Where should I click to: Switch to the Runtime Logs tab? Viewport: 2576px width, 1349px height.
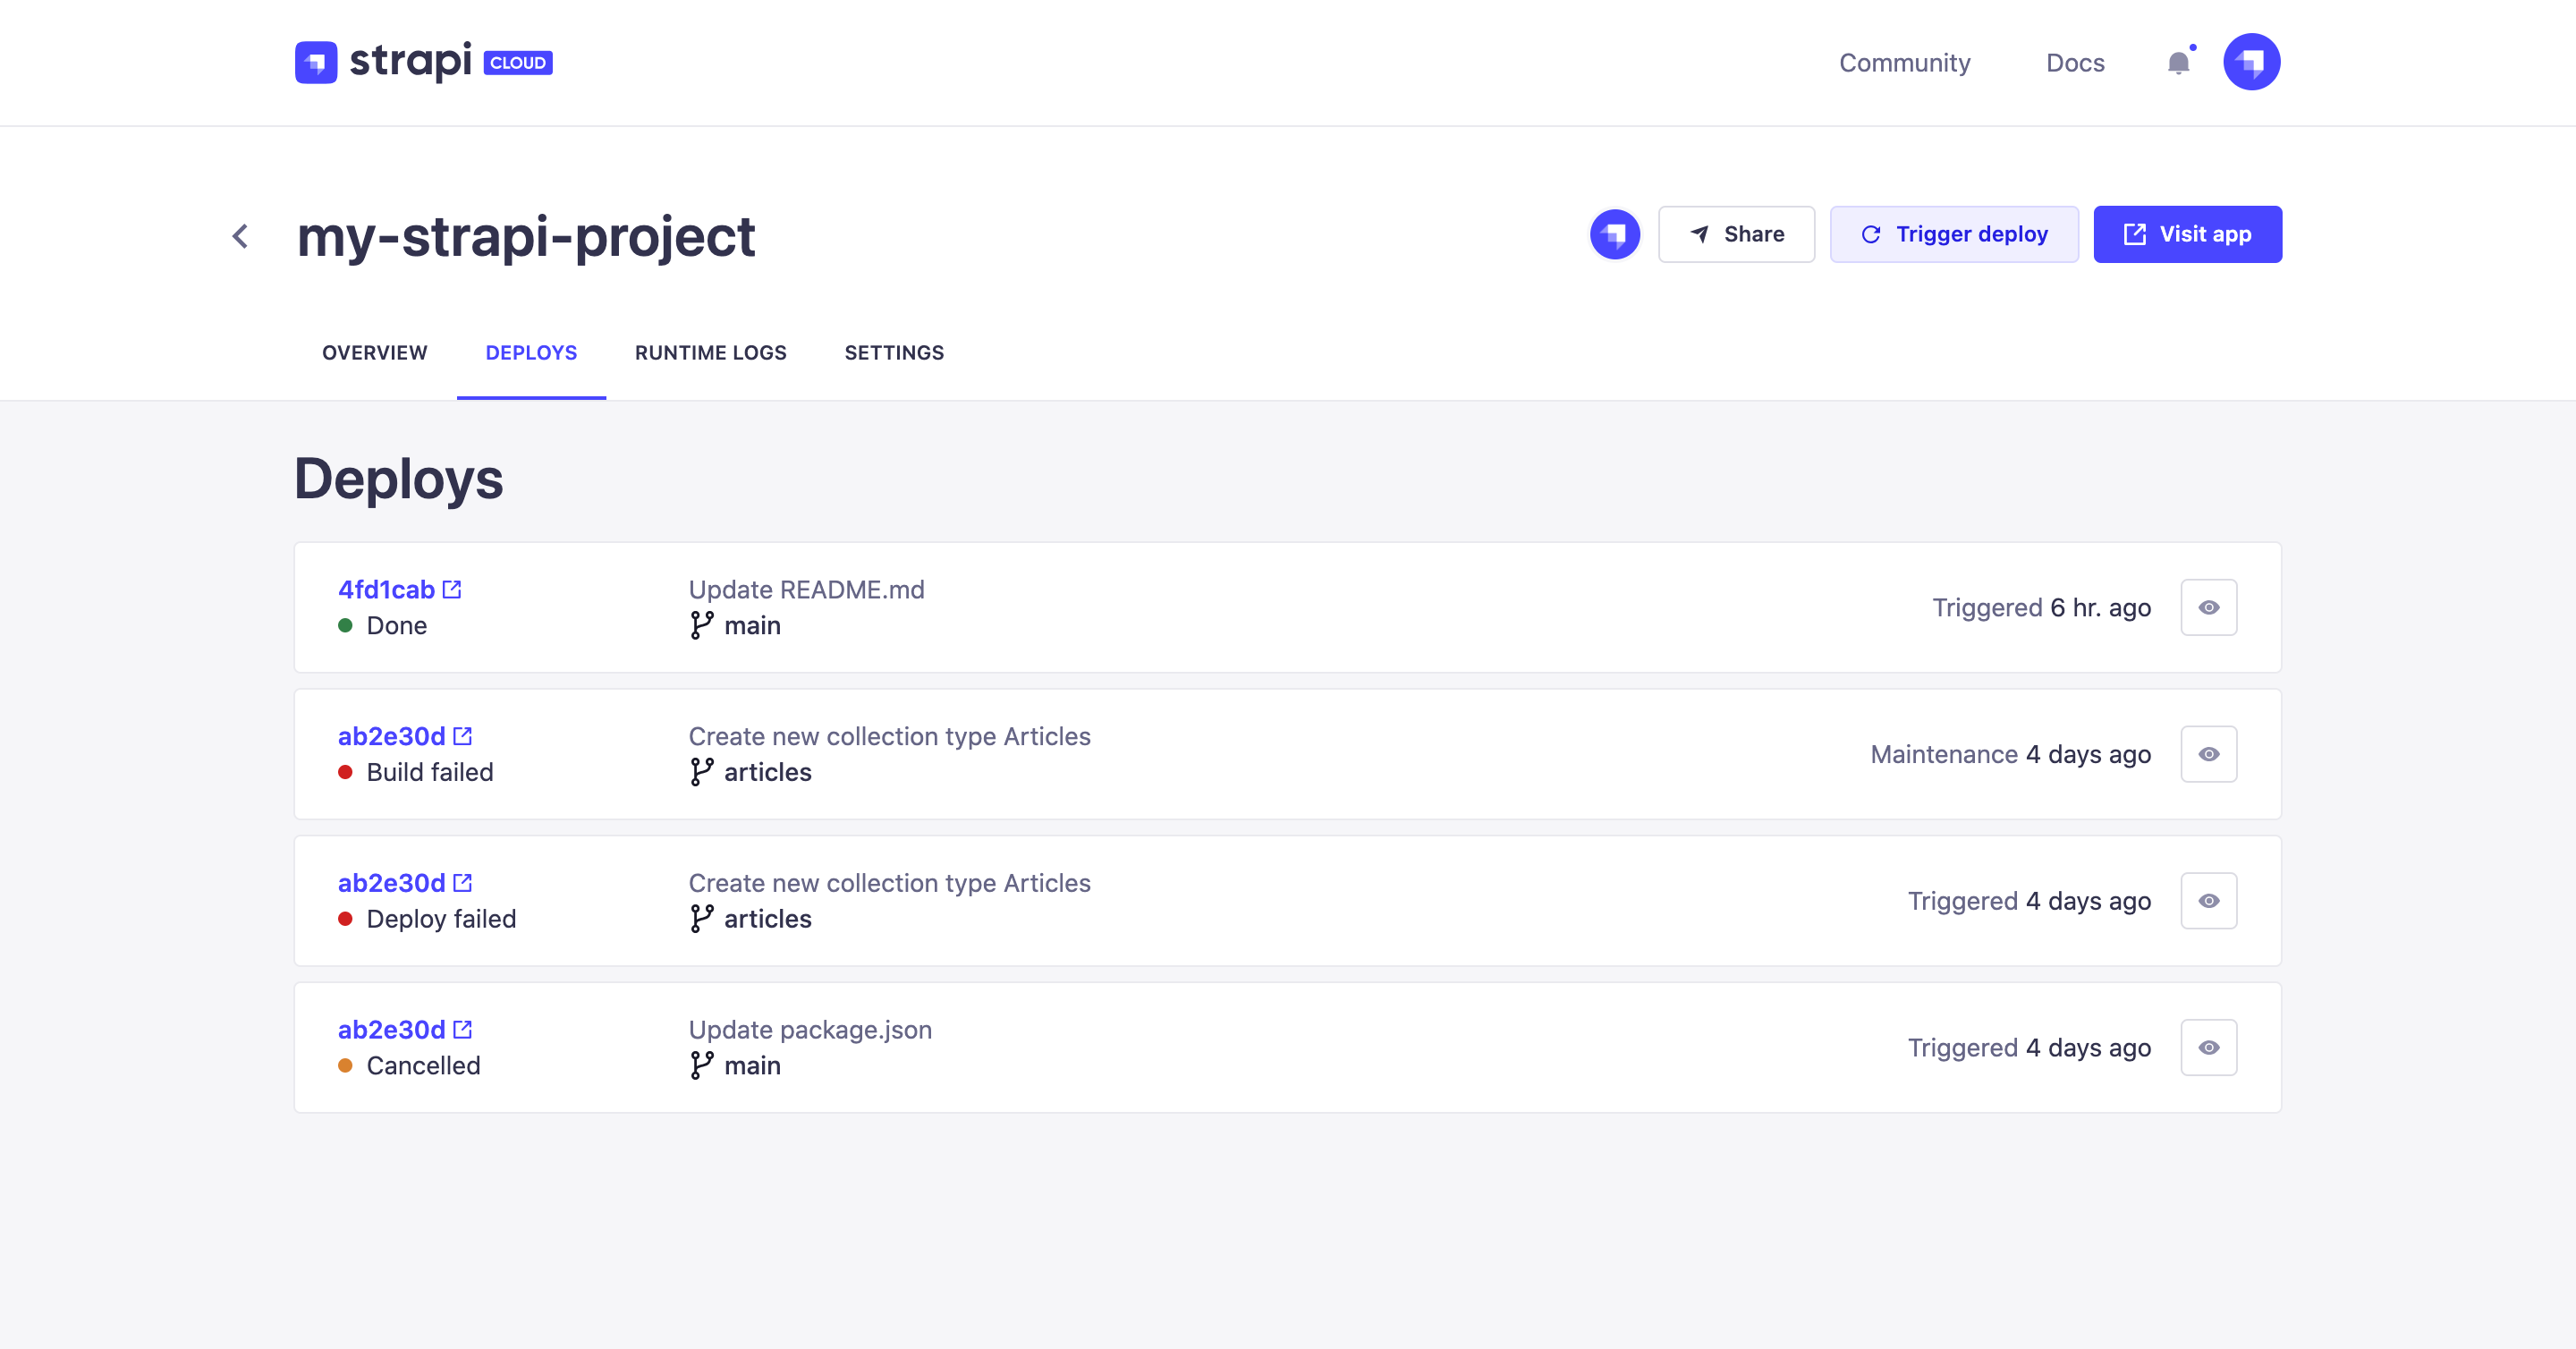point(710,352)
